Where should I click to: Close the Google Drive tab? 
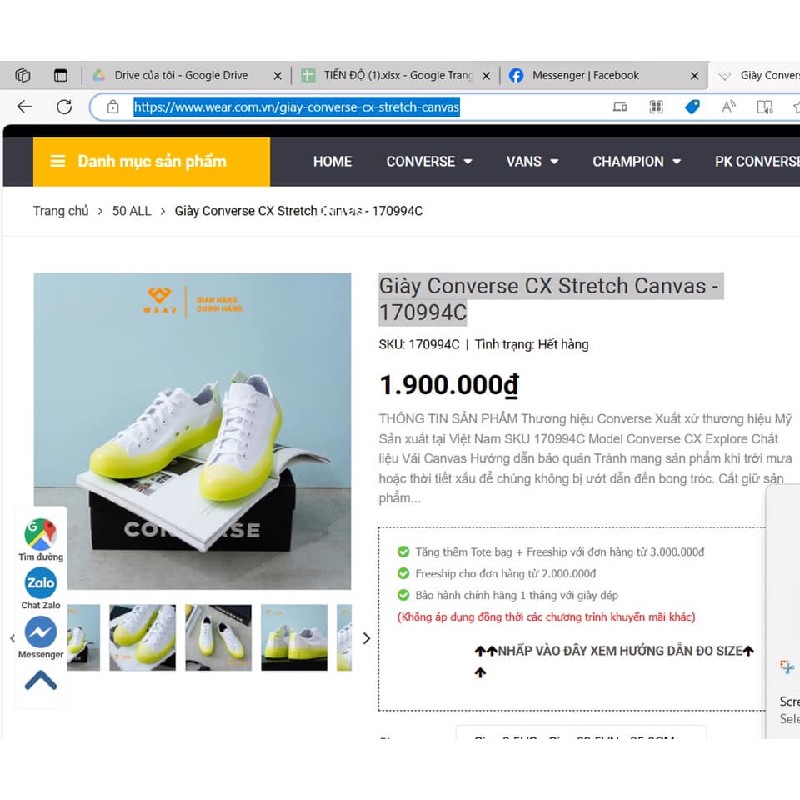278,76
